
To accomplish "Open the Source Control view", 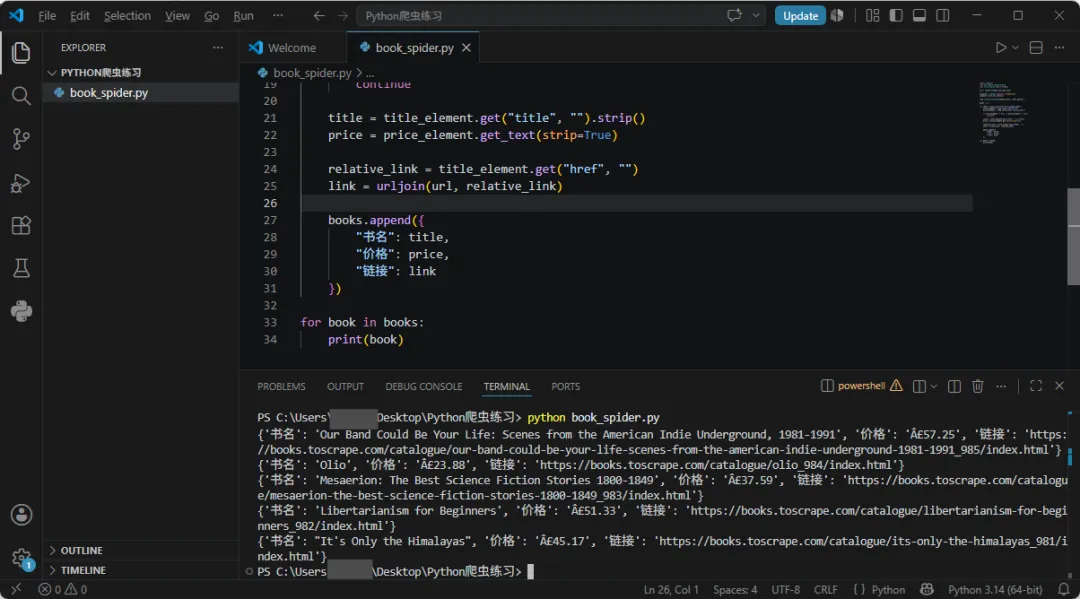I will click(x=21, y=139).
